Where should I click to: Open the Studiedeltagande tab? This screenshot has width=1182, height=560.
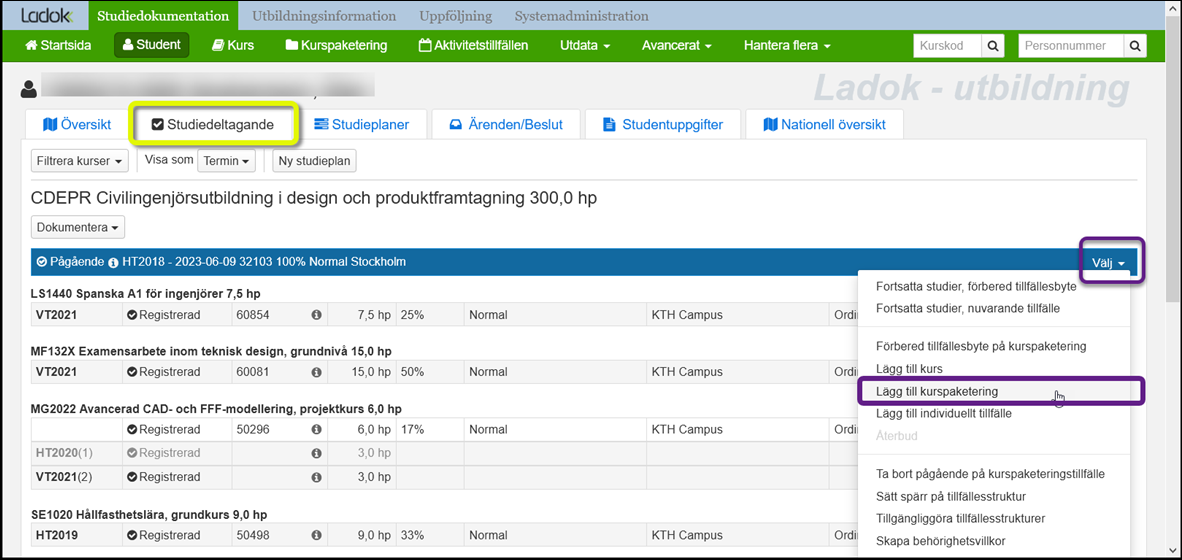(214, 125)
